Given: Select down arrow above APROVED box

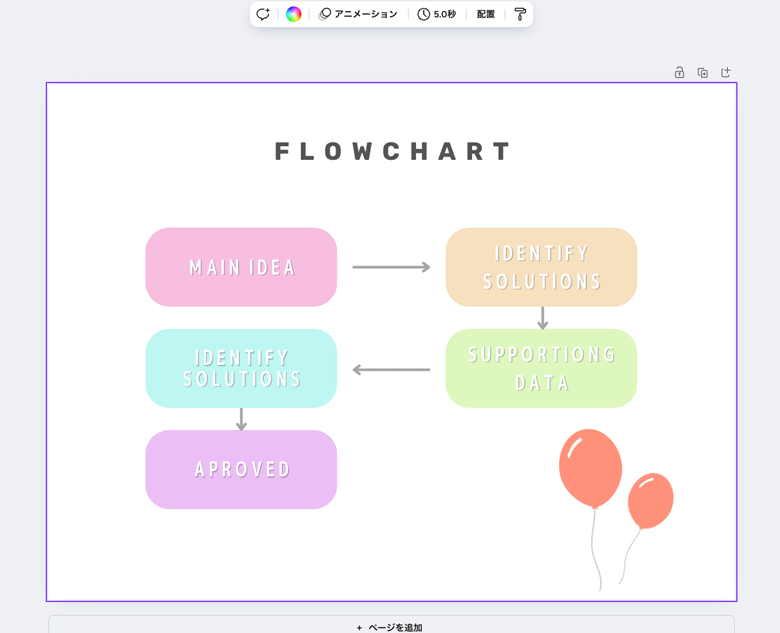Looking at the screenshot, I should pos(241,419).
